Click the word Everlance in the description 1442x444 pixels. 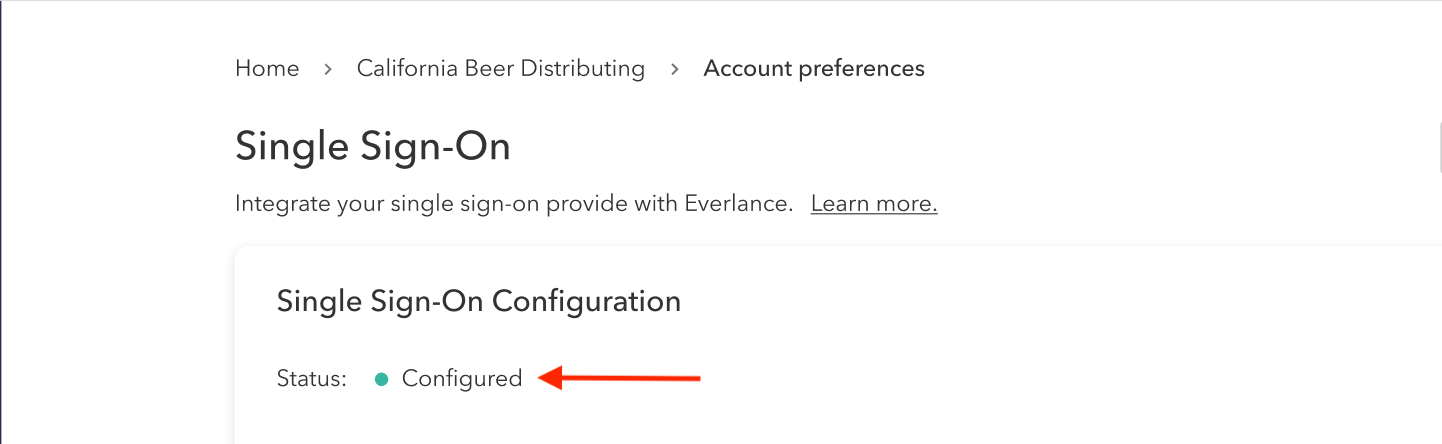738,204
